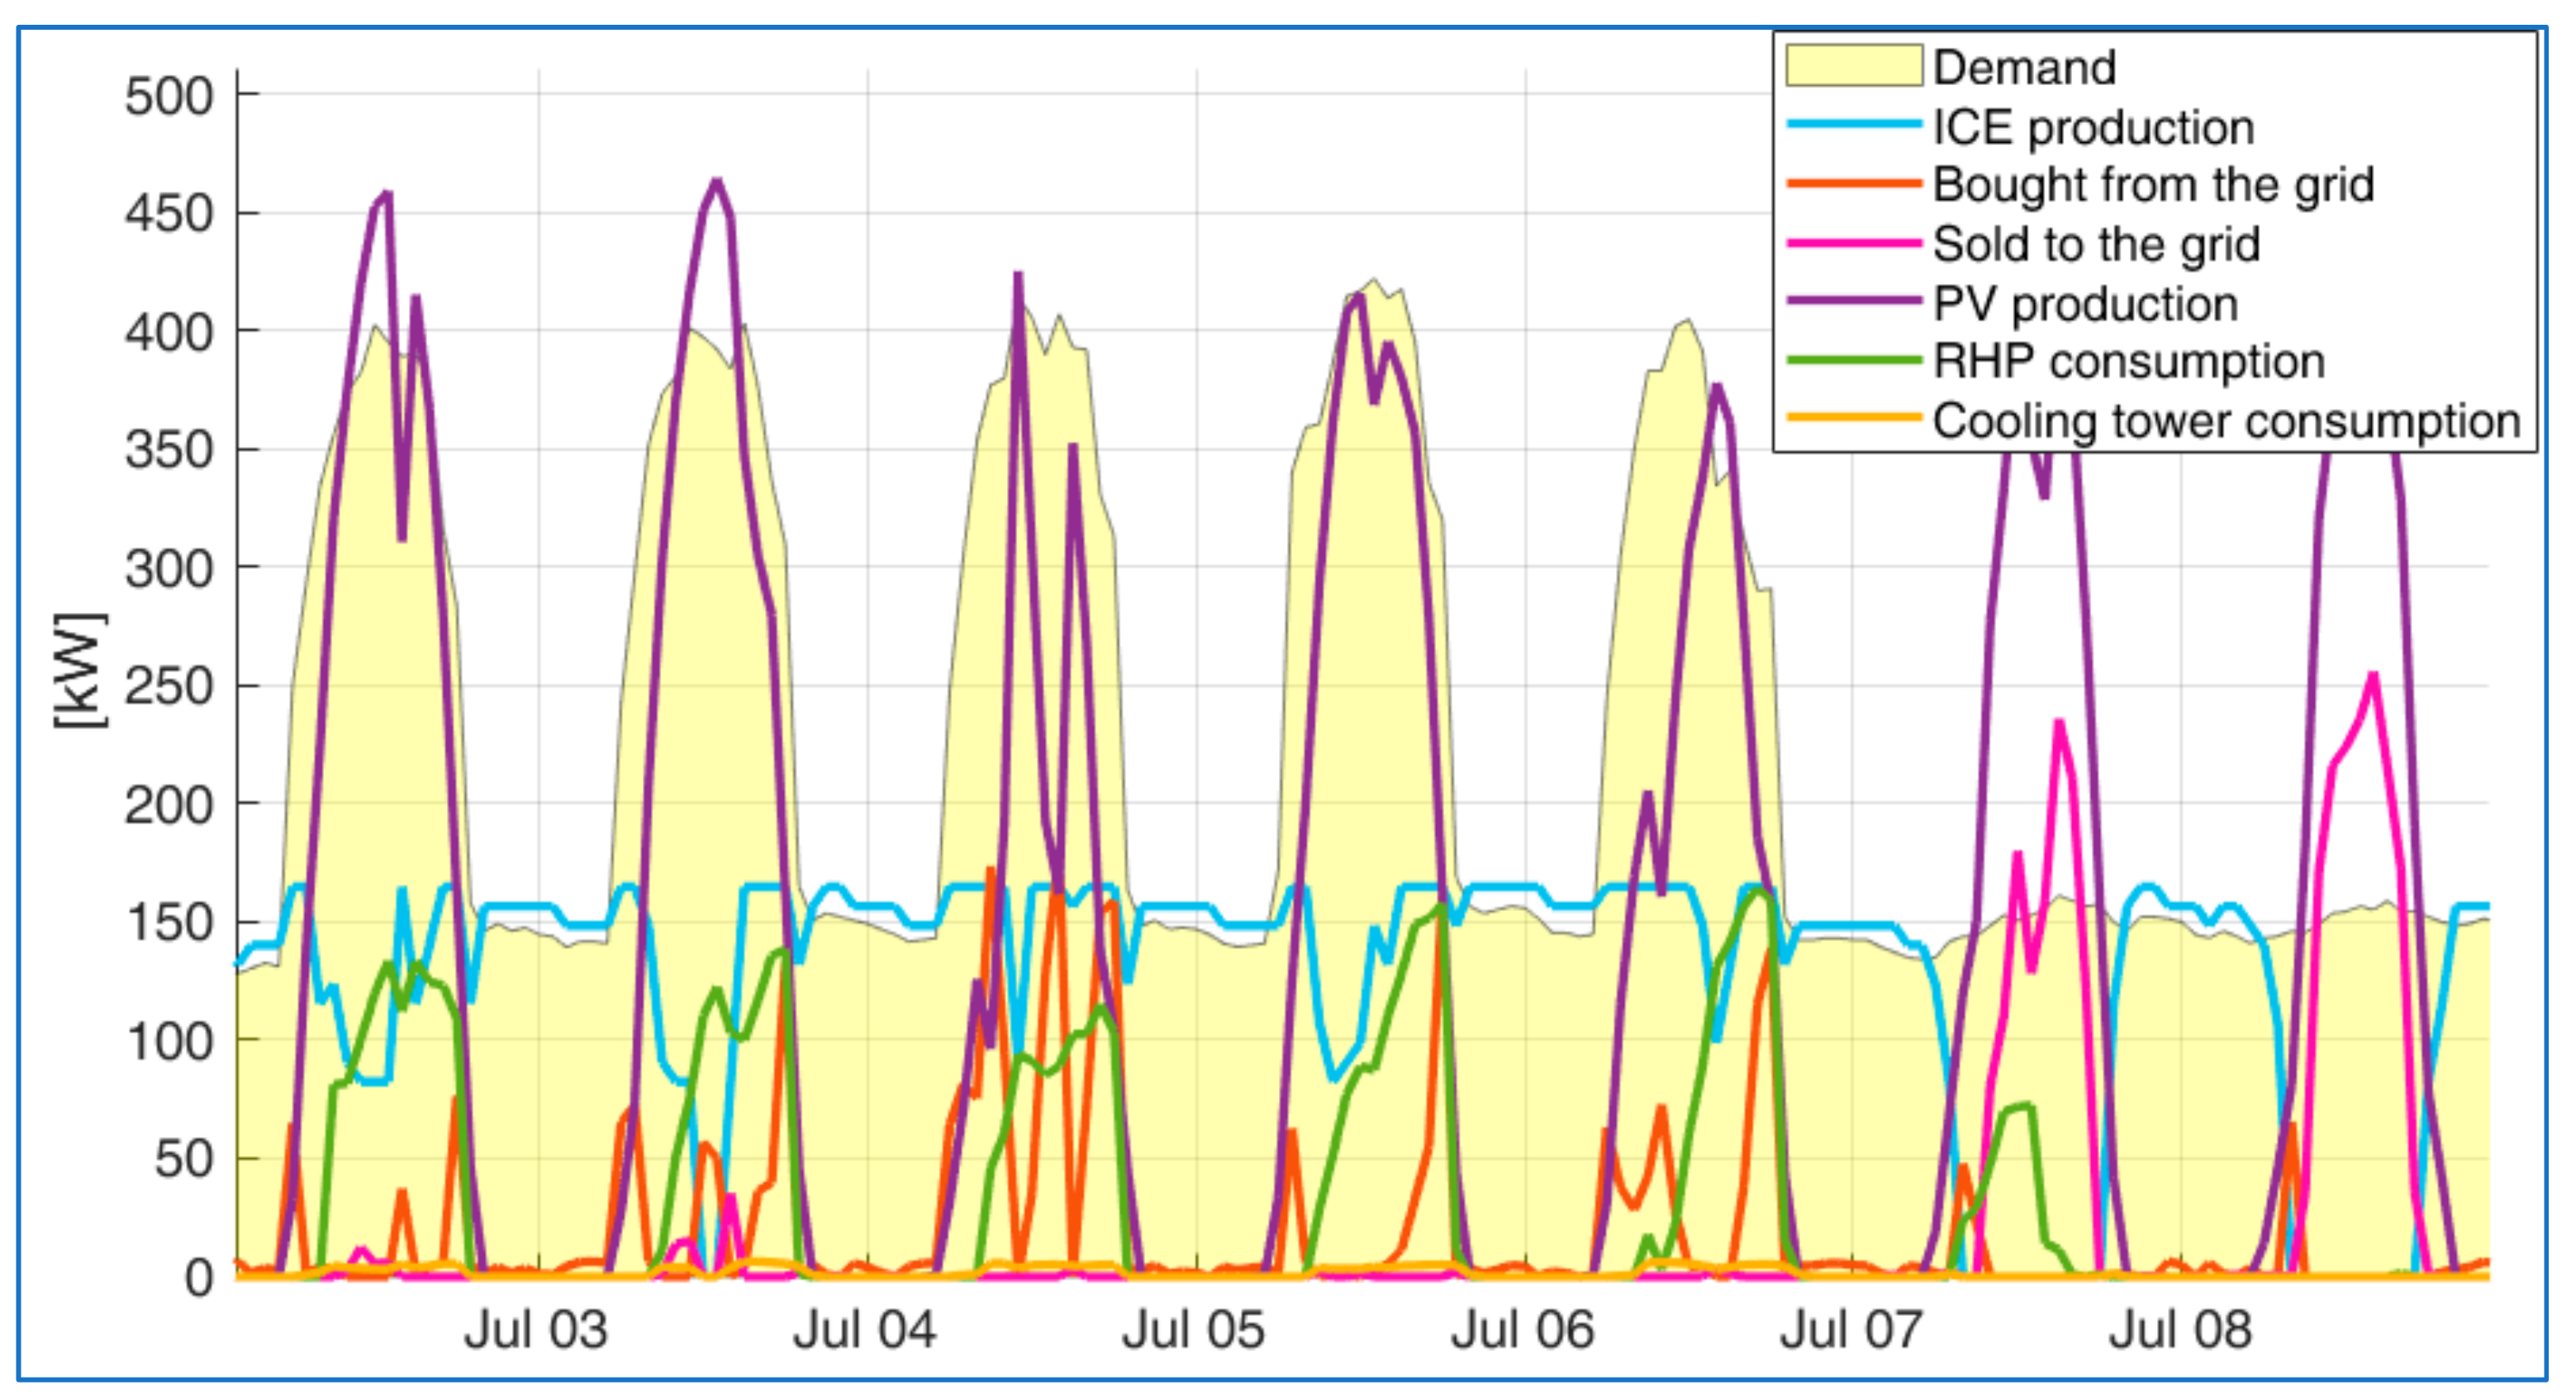This screenshot has width=2576, height=1400.
Task: Click the 0 y-axis tick label
Action: pos(198,1277)
